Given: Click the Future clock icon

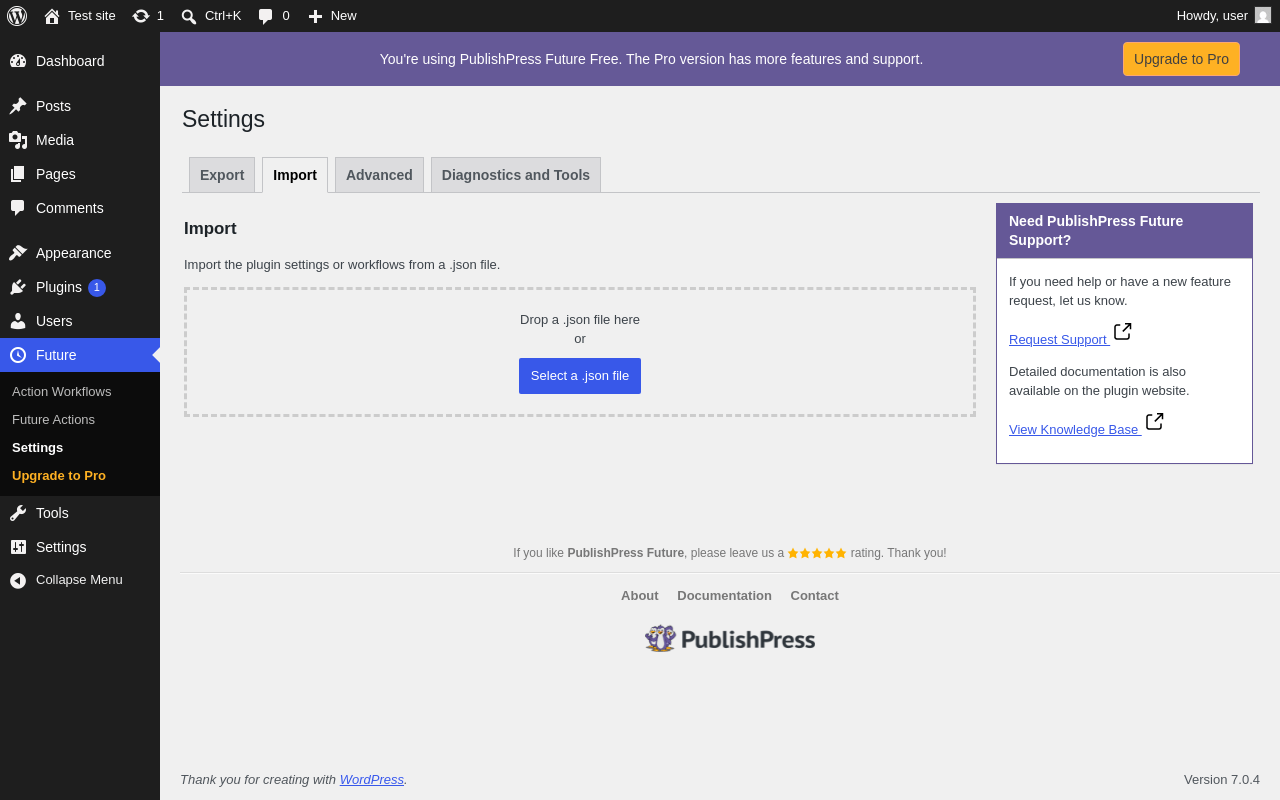Looking at the screenshot, I should 18,355.
